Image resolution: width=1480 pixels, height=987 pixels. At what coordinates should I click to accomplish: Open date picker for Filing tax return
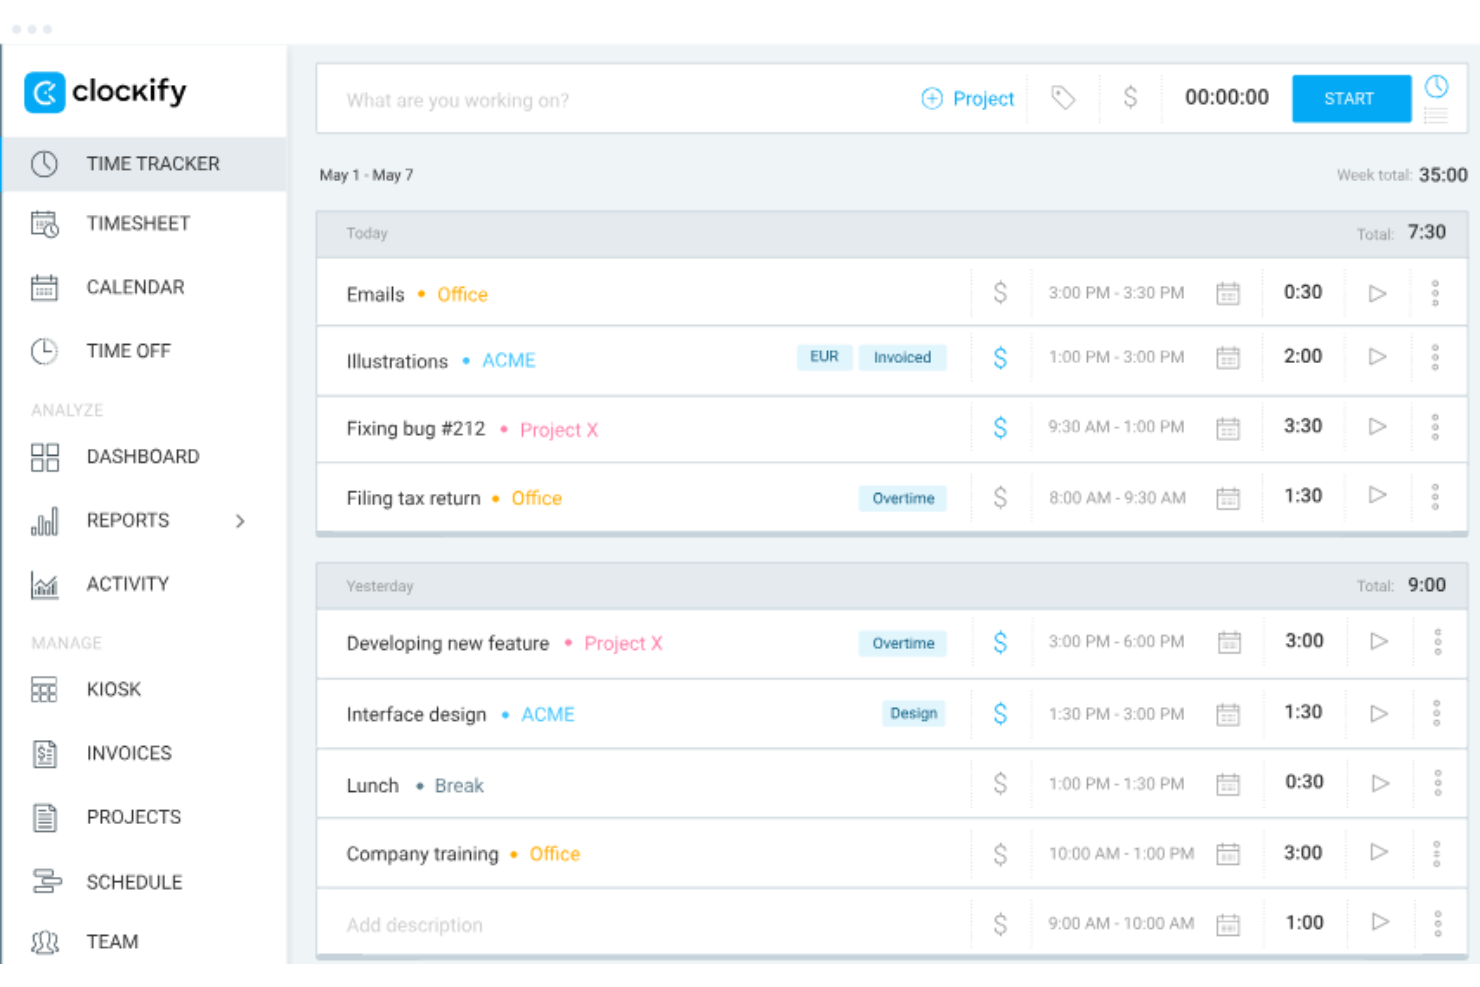click(1228, 498)
